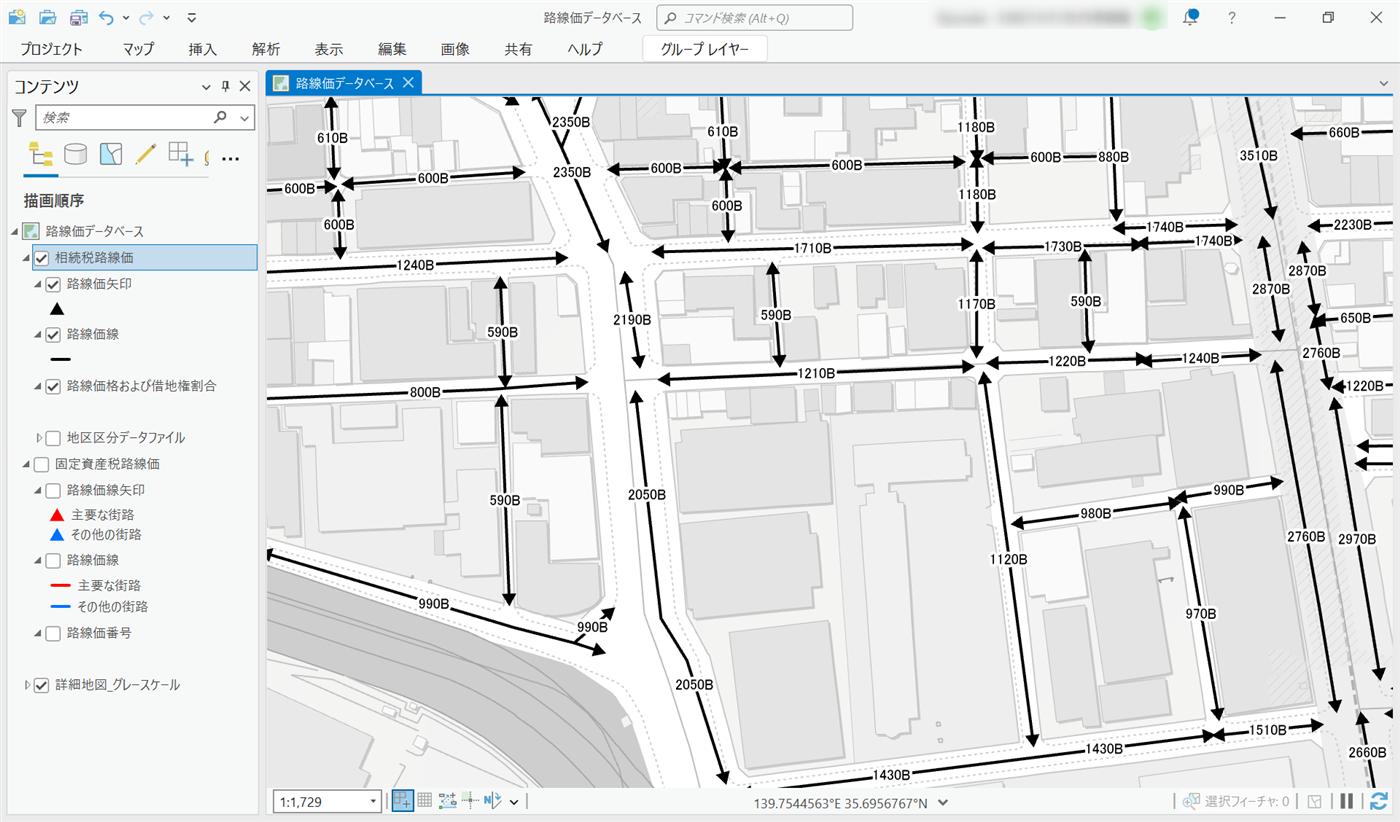Uncheck the 路線価矢印 layer under 相続税路線価

coord(54,284)
